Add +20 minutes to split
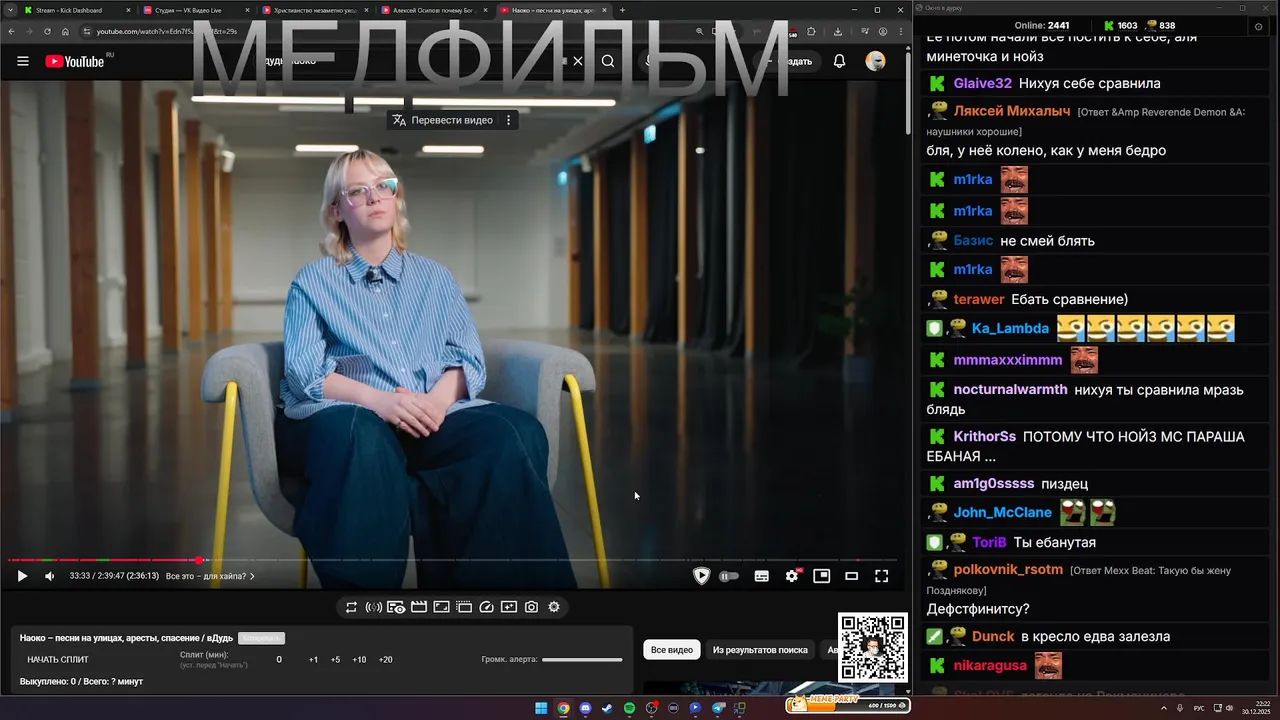The image size is (1280, 720). (385, 660)
